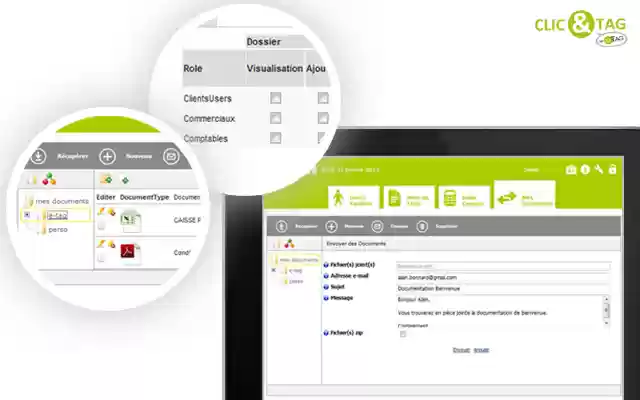
Task: Collapse the tree node box on tablet screen
Action: point(273,270)
